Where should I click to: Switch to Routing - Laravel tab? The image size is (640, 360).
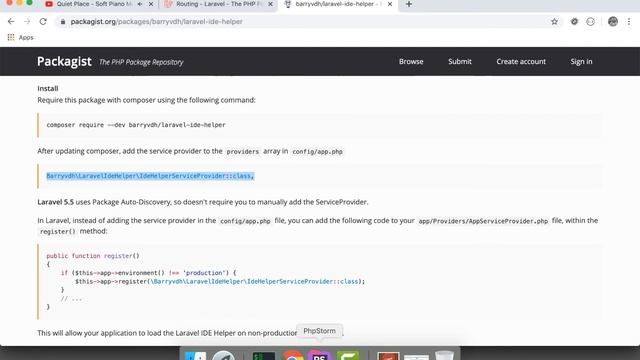(x=219, y=4)
